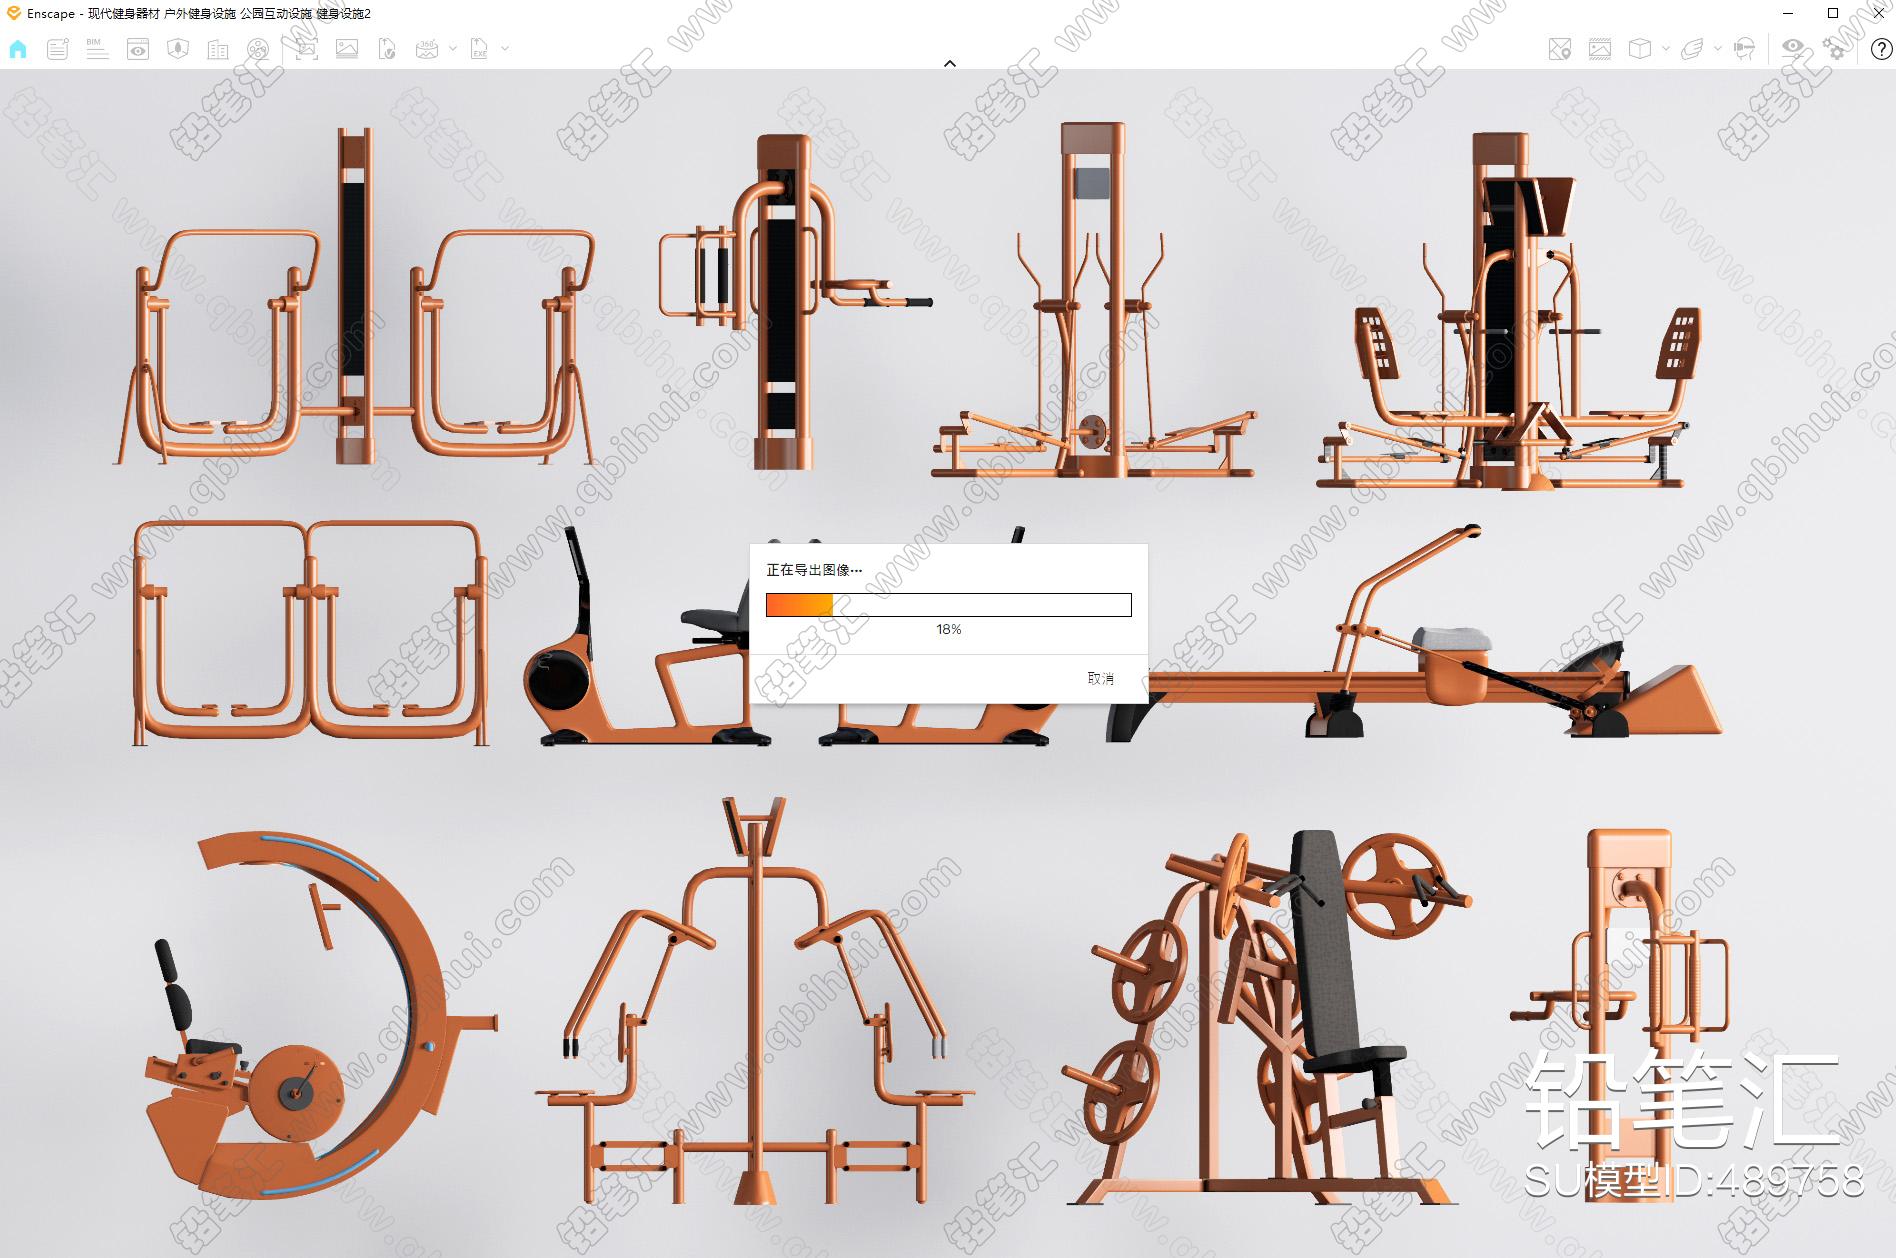This screenshot has width=1896, height=1258.
Task: Click the Upload Management file icon
Action: [387, 49]
